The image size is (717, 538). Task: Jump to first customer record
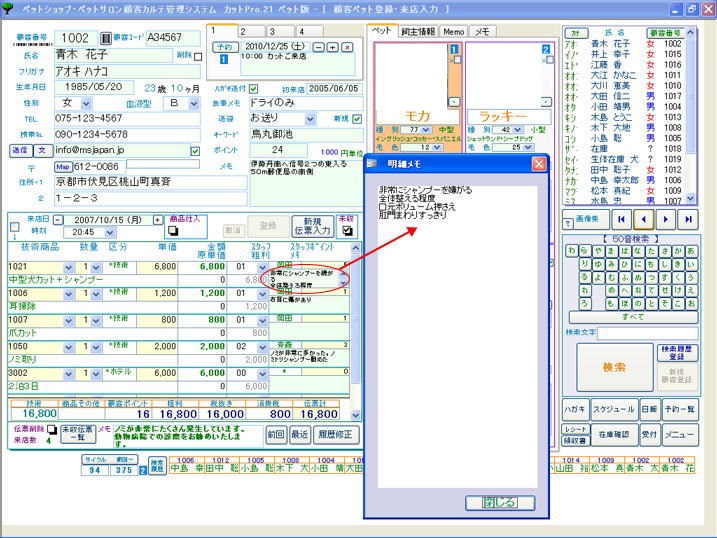621,219
